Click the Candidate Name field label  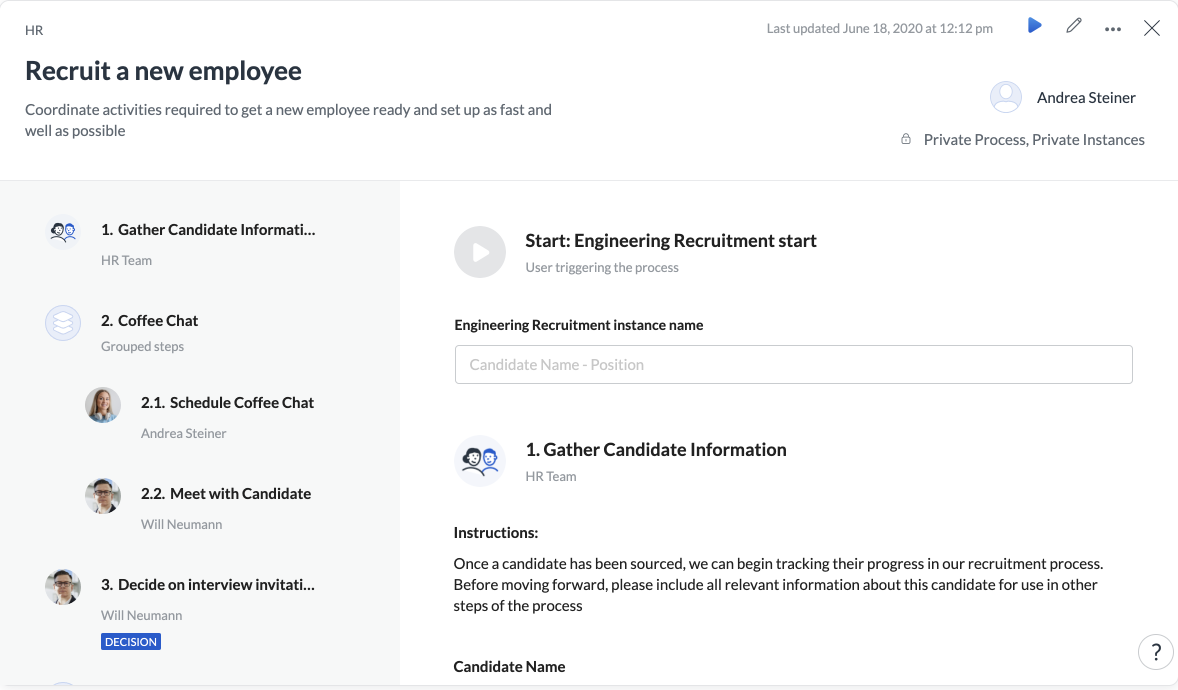tap(509, 666)
